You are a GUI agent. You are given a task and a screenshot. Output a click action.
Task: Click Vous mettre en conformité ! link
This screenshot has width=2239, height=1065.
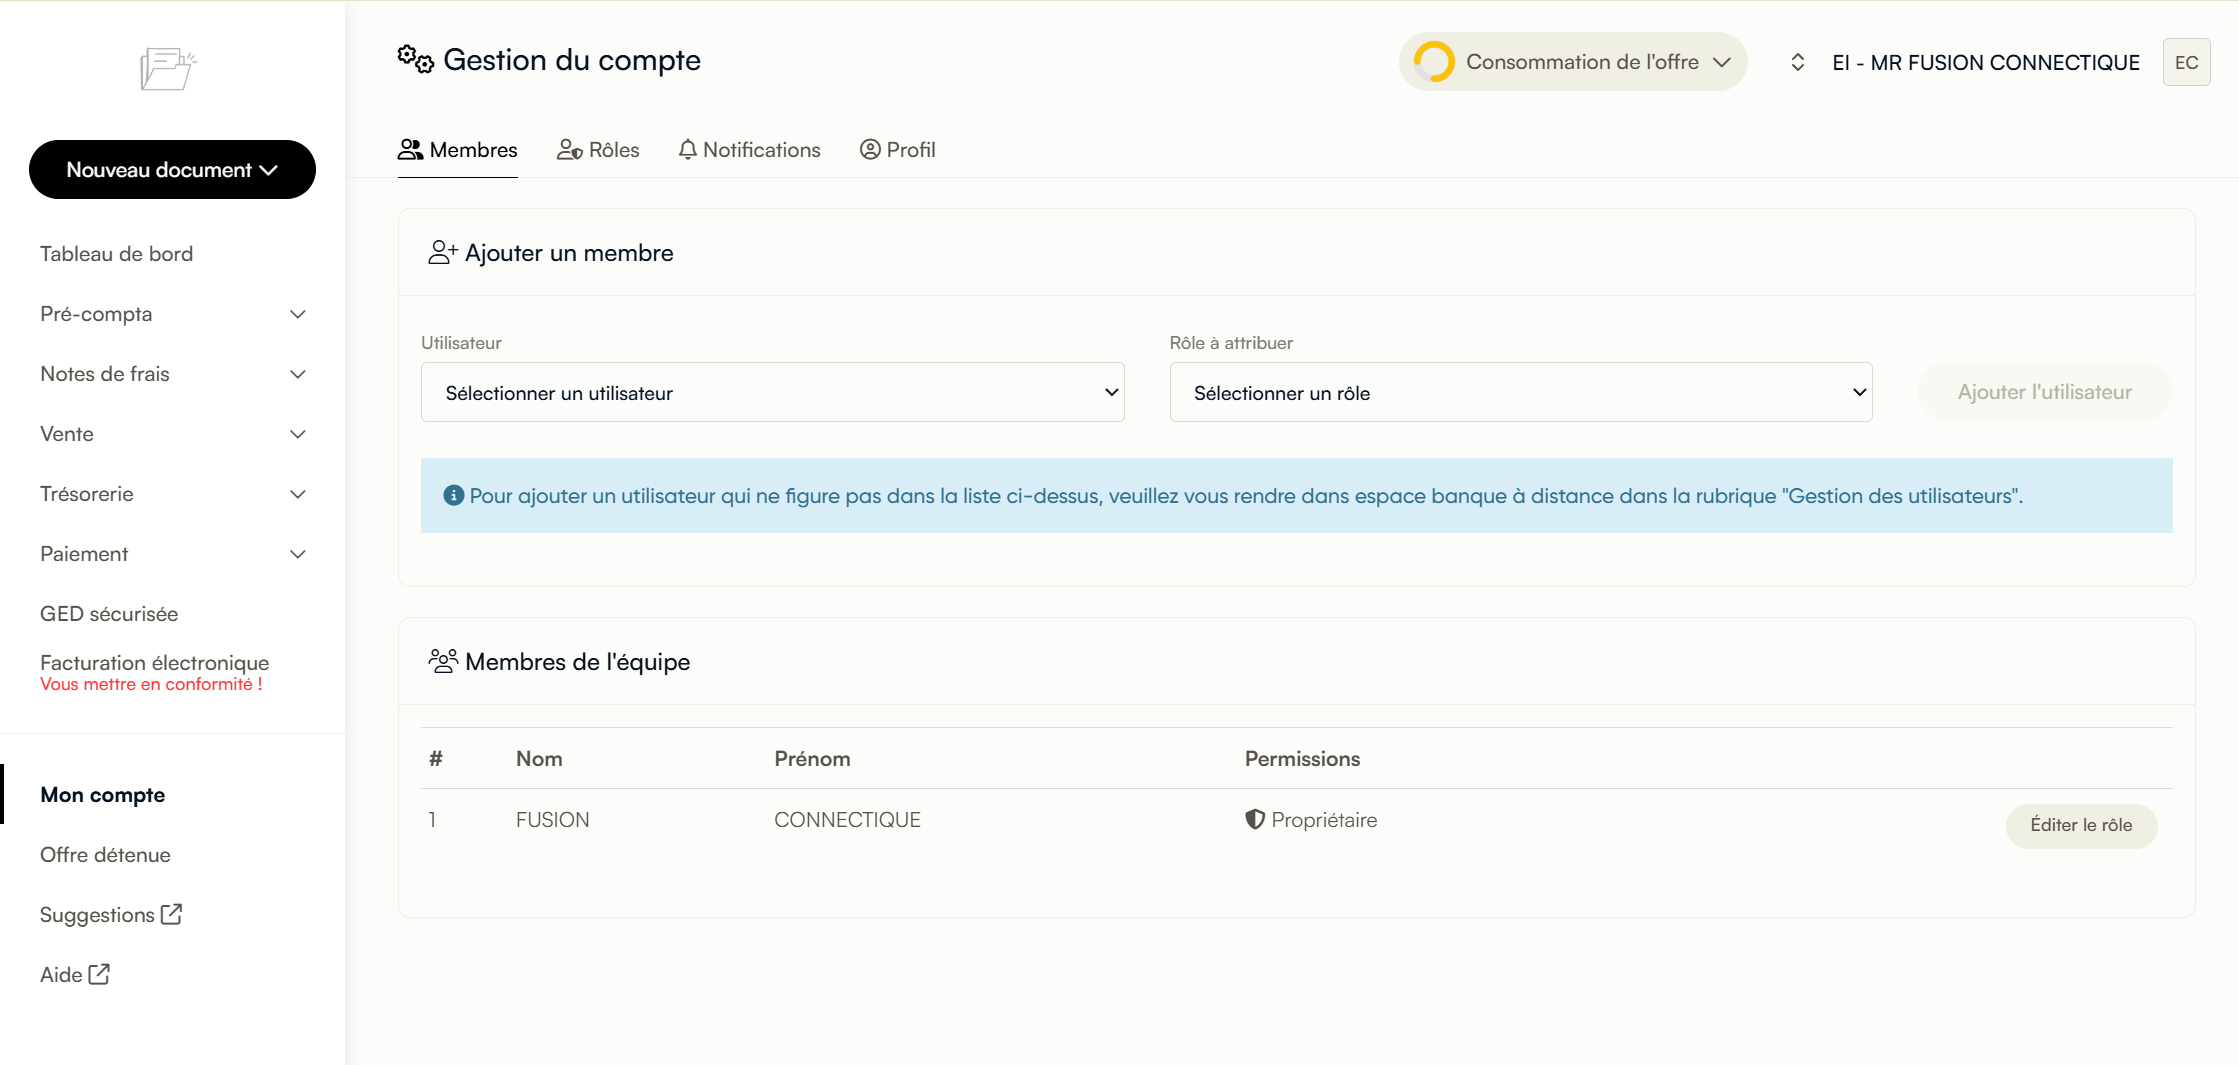(151, 684)
